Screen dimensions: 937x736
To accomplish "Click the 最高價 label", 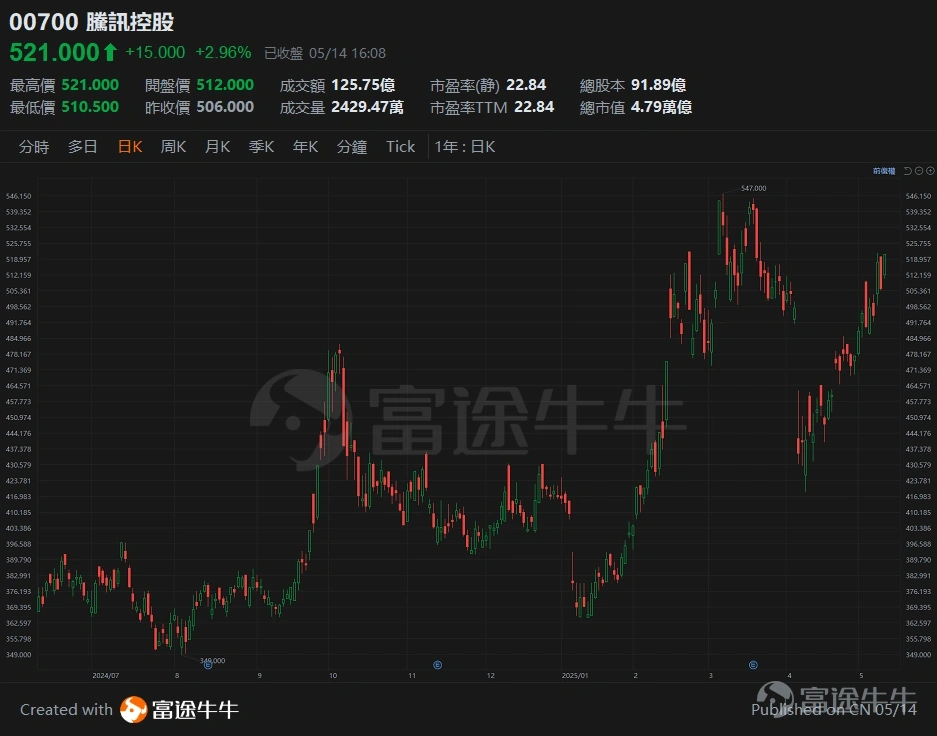I will coord(32,85).
